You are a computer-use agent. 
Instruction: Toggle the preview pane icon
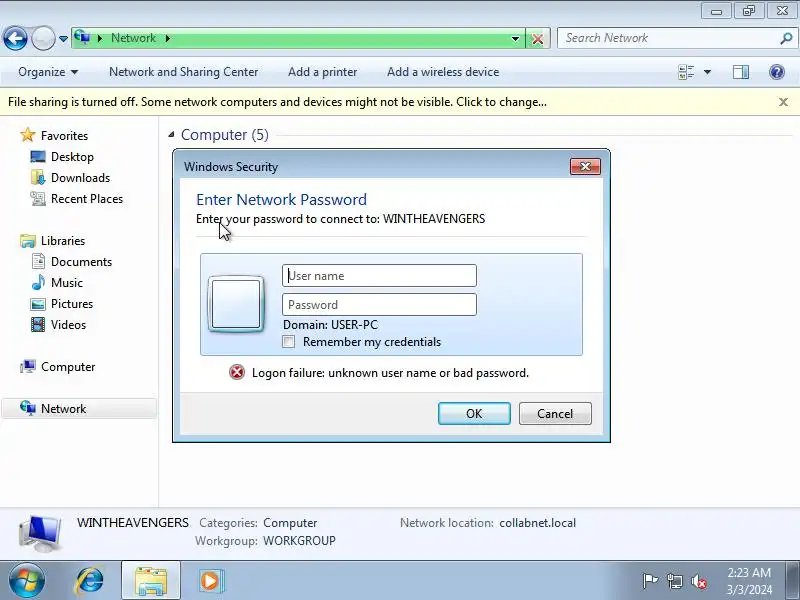741,72
